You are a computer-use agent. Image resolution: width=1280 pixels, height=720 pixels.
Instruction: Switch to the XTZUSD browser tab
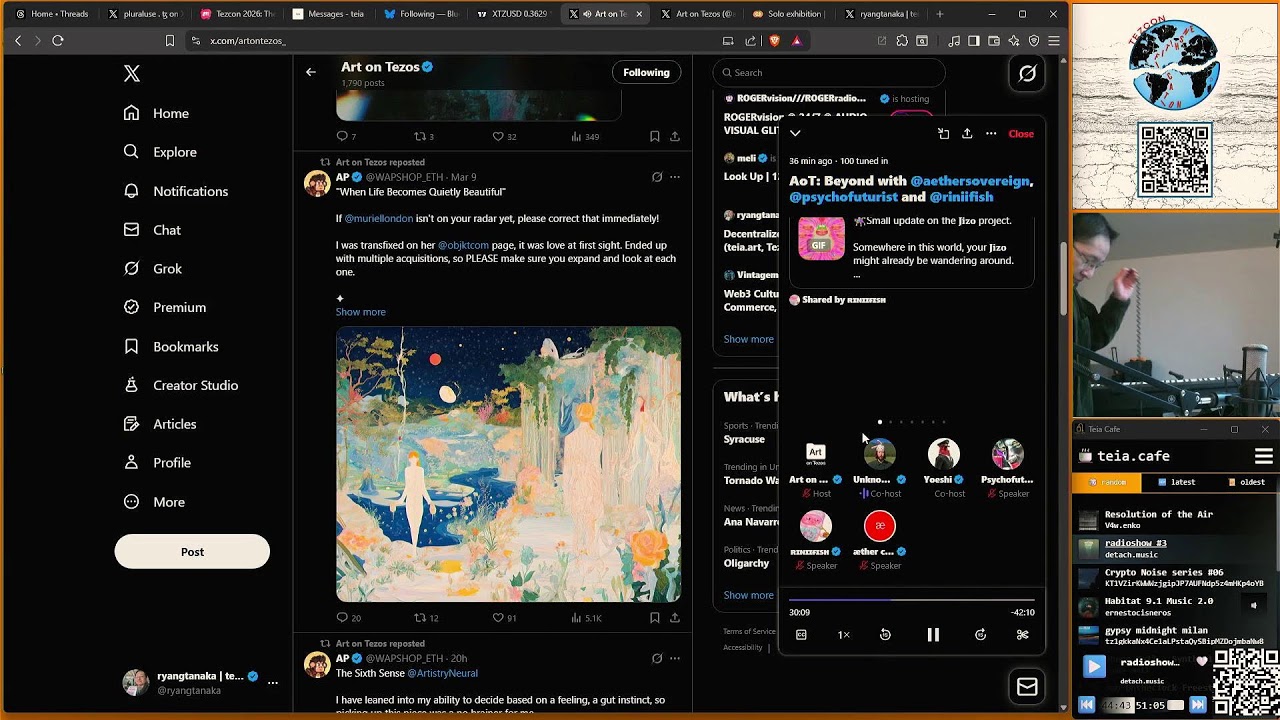pyautogui.click(x=512, y=14)
